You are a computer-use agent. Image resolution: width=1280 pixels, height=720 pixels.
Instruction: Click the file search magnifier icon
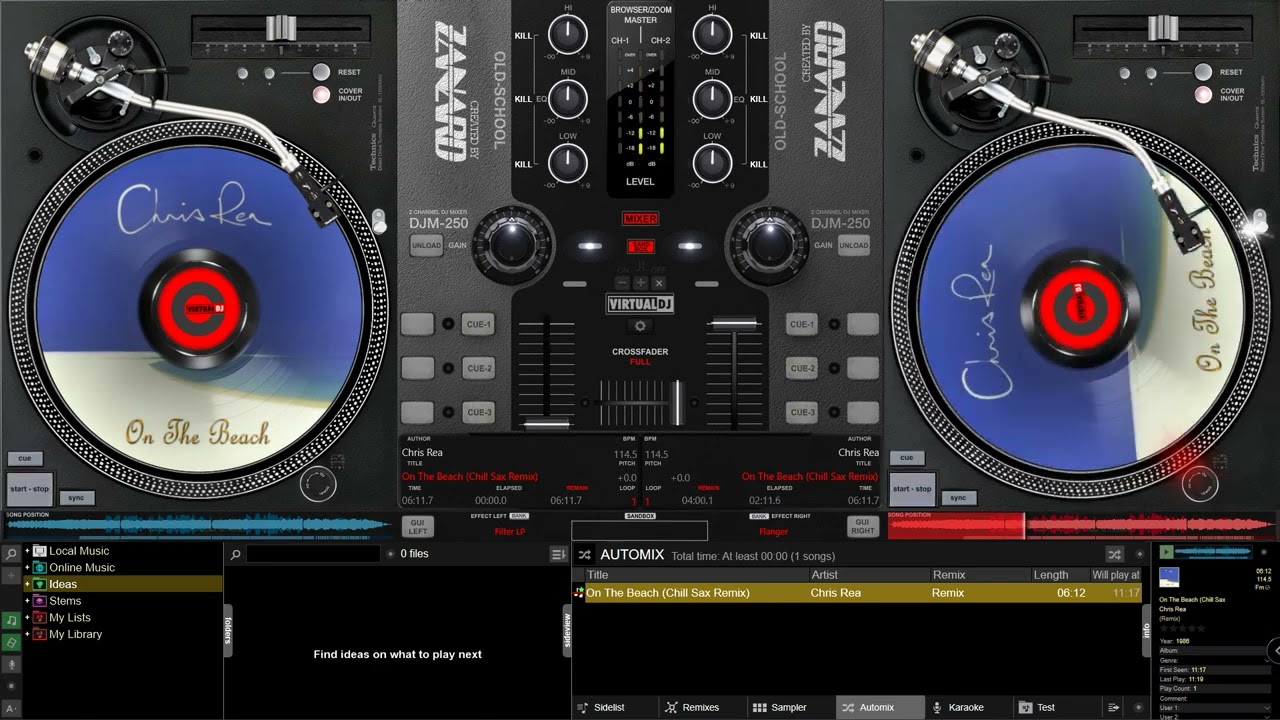(x=236, y=554)
